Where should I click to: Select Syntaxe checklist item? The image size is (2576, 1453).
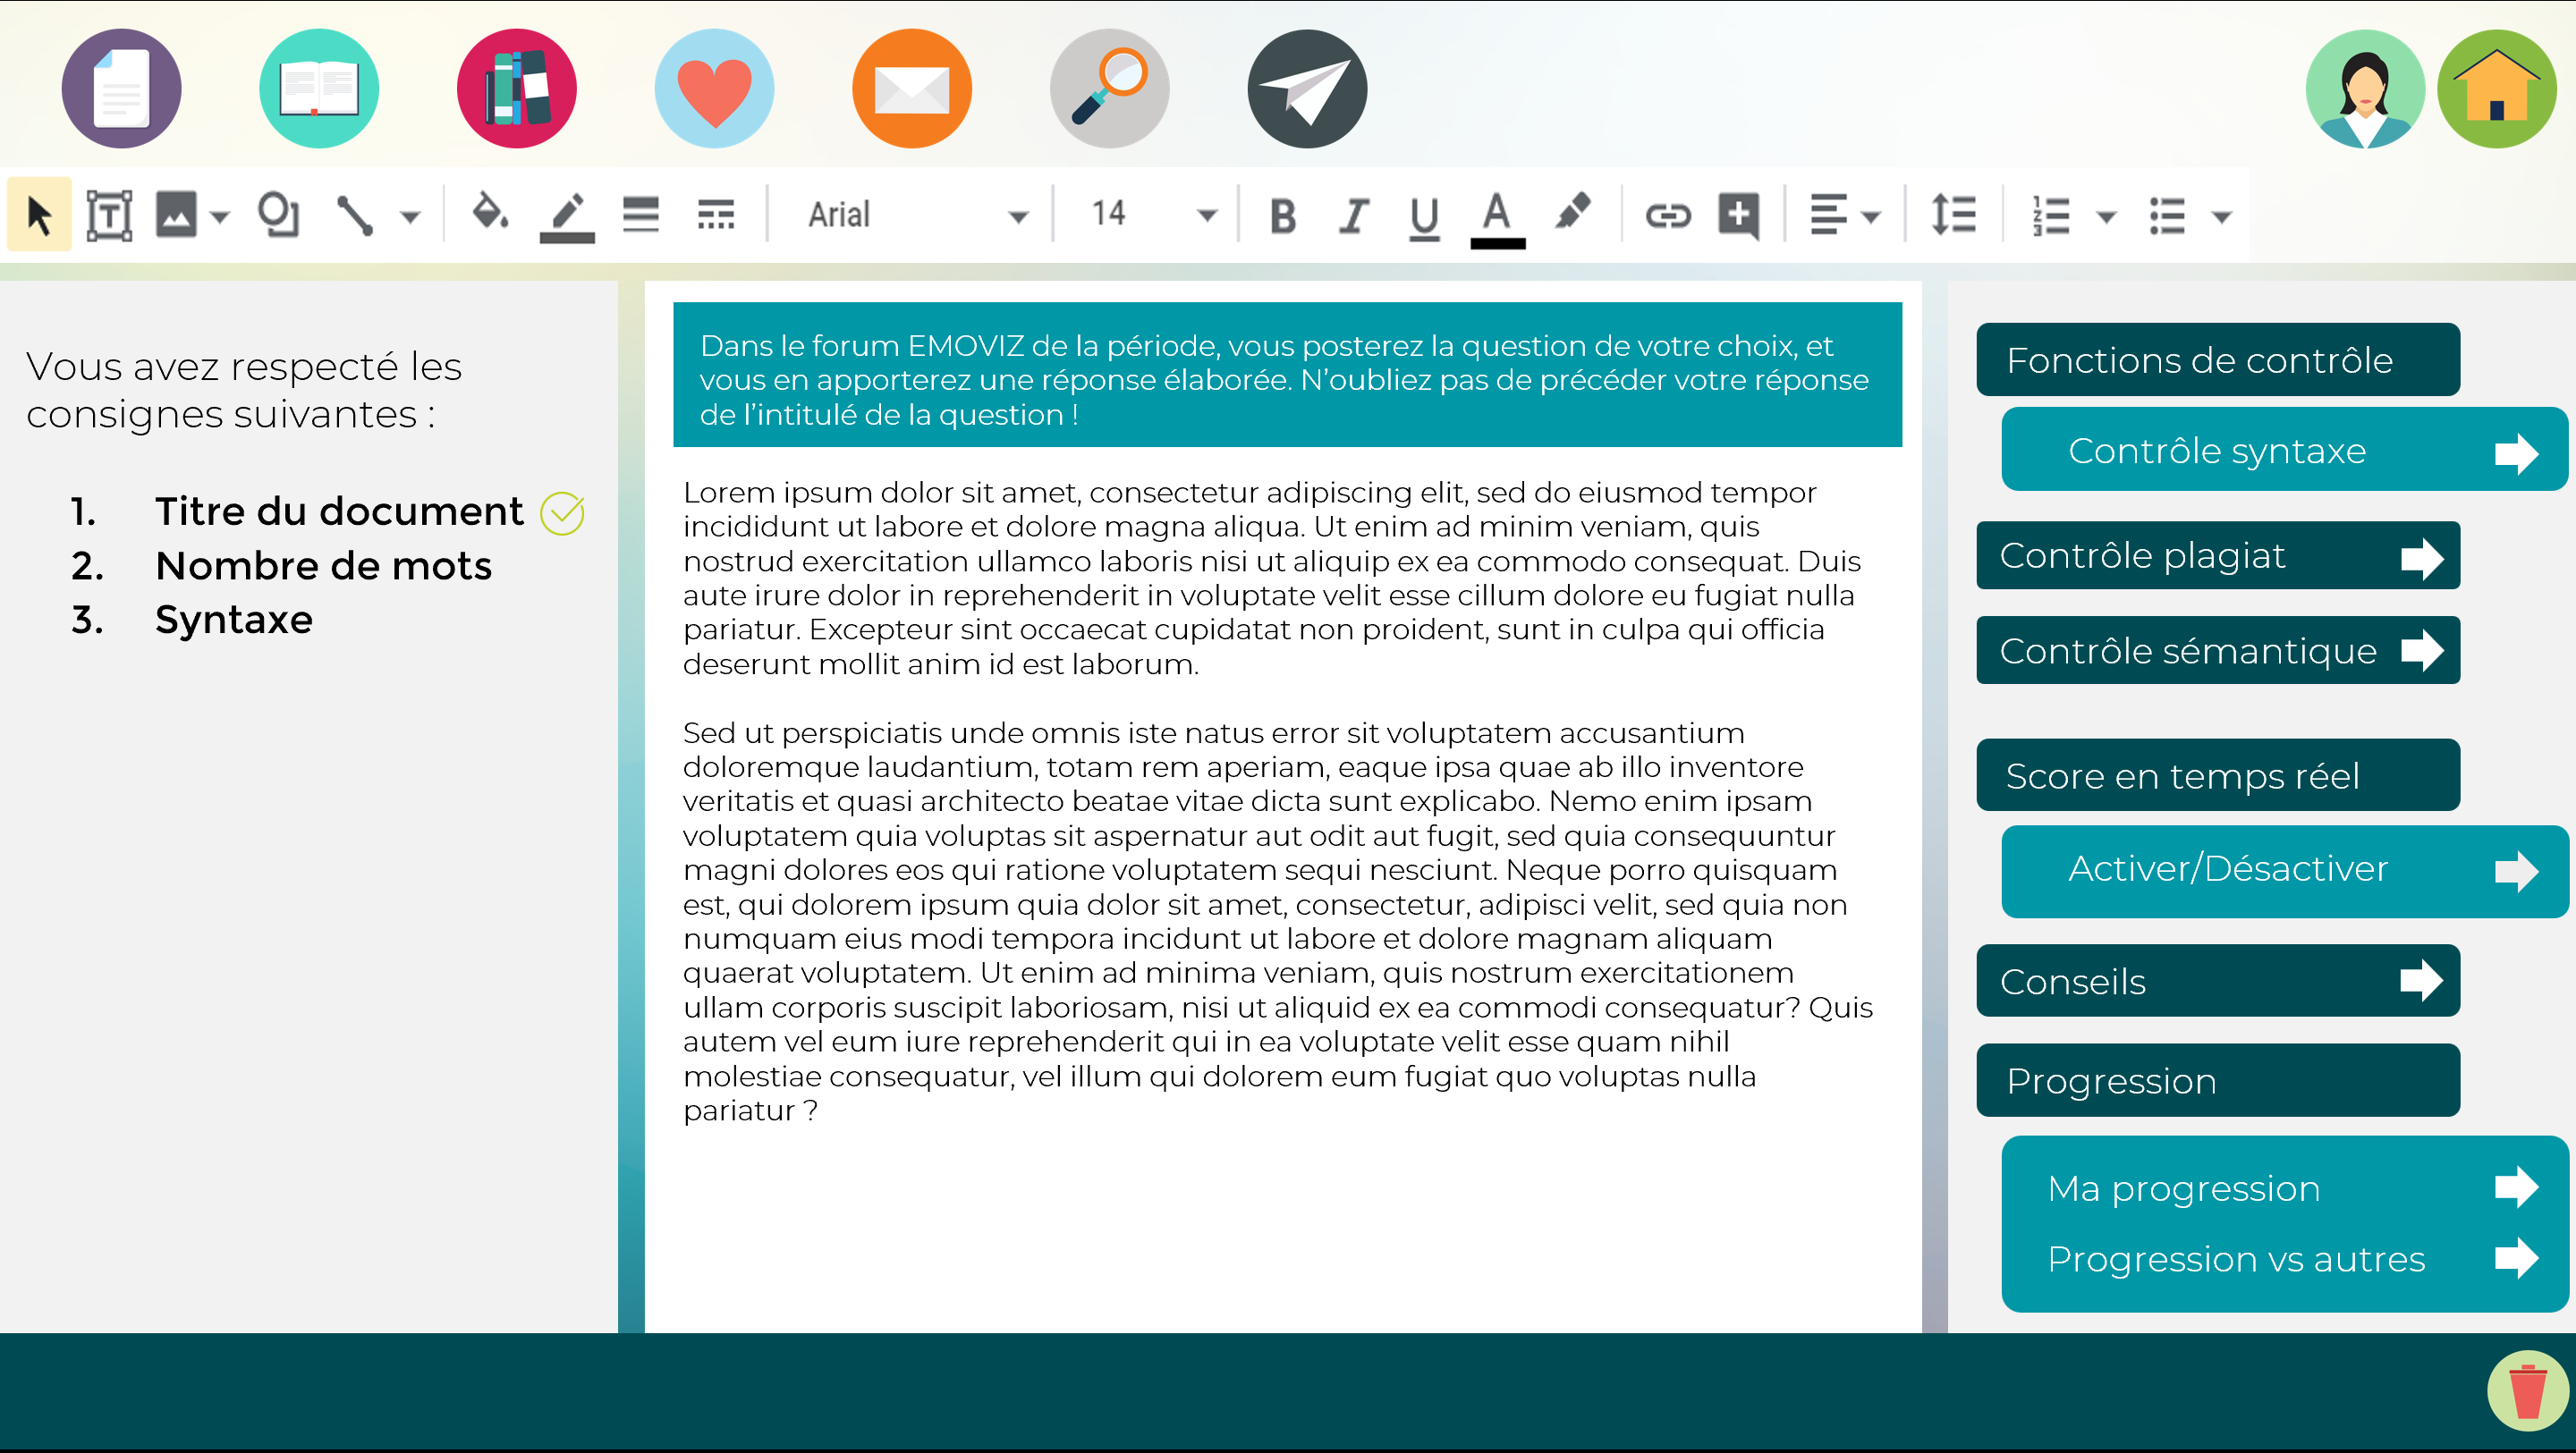pos(234,620)
